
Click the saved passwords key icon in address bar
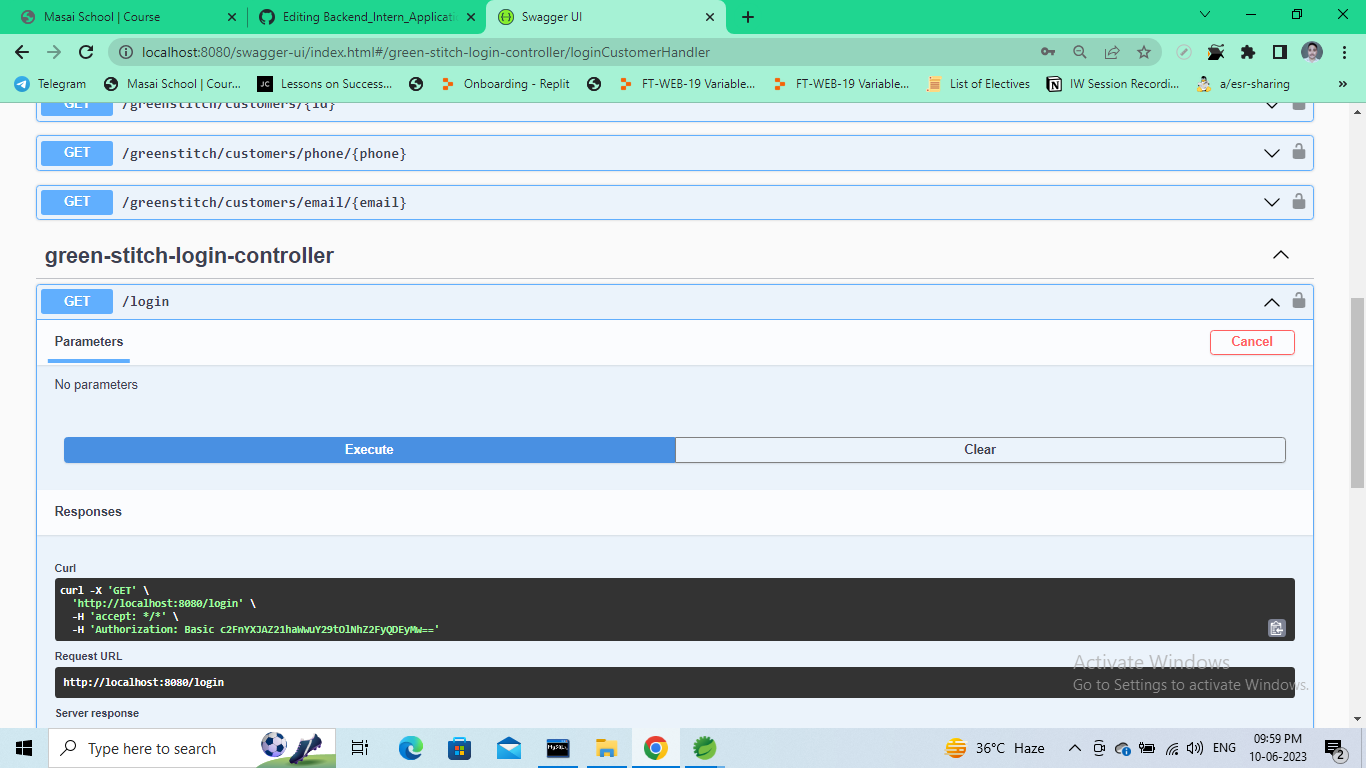[x=1049, y=51]
